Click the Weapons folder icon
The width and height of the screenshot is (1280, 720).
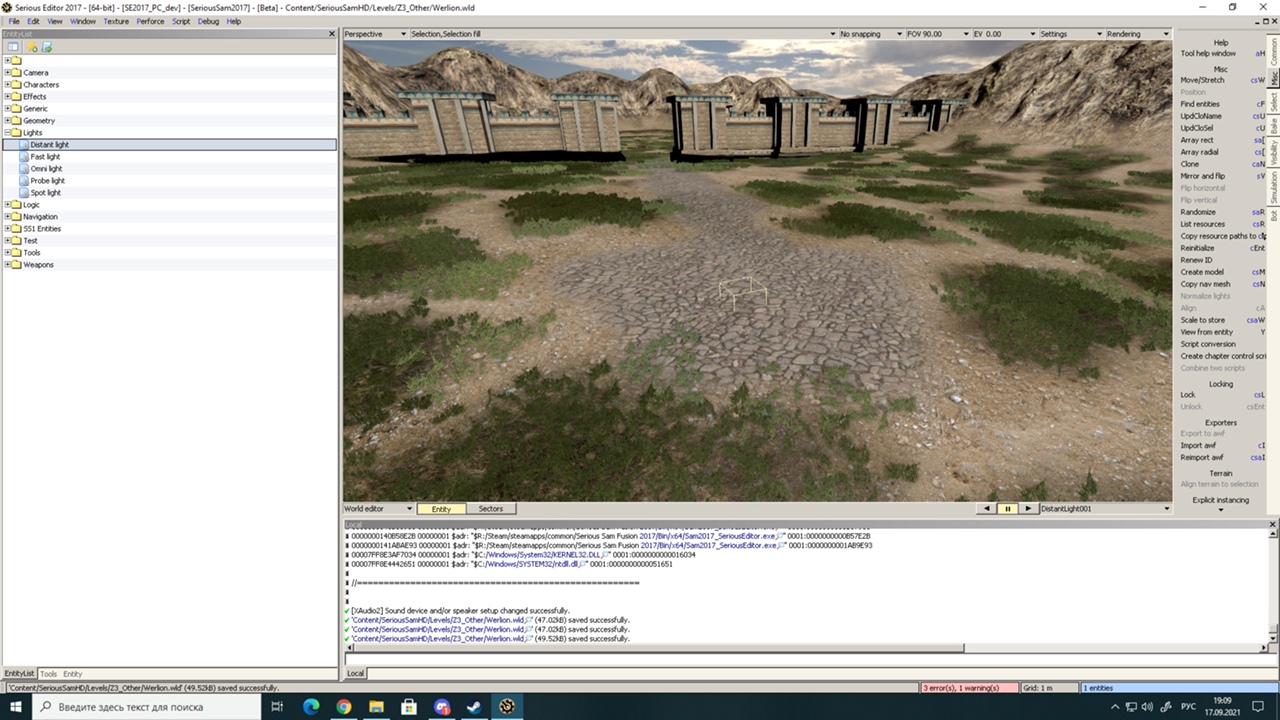point(16,265)
